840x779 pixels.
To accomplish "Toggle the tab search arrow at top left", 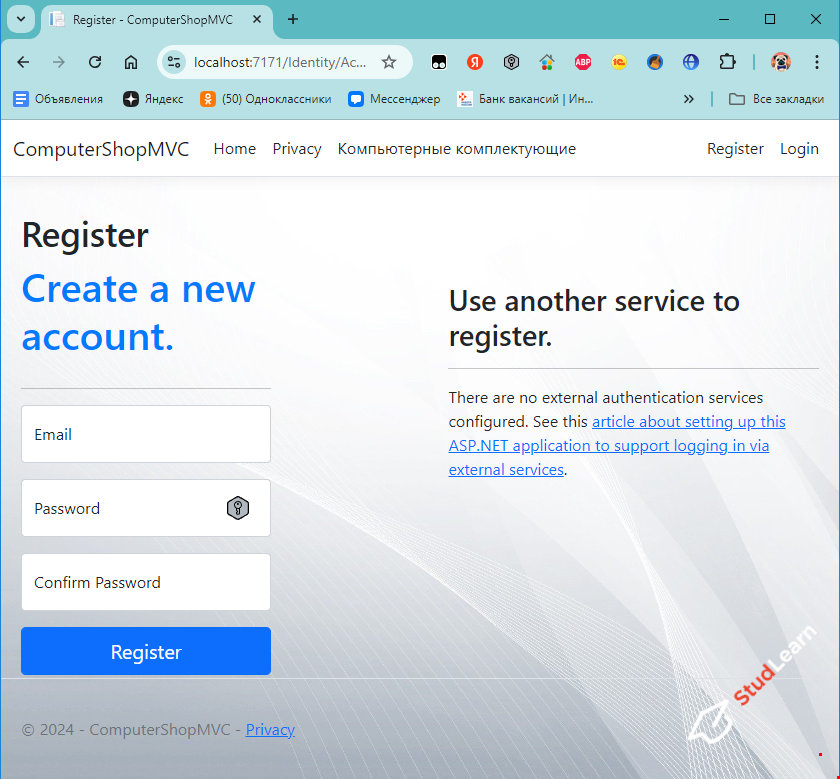I will pyautogui.click(x=21, y=20).
